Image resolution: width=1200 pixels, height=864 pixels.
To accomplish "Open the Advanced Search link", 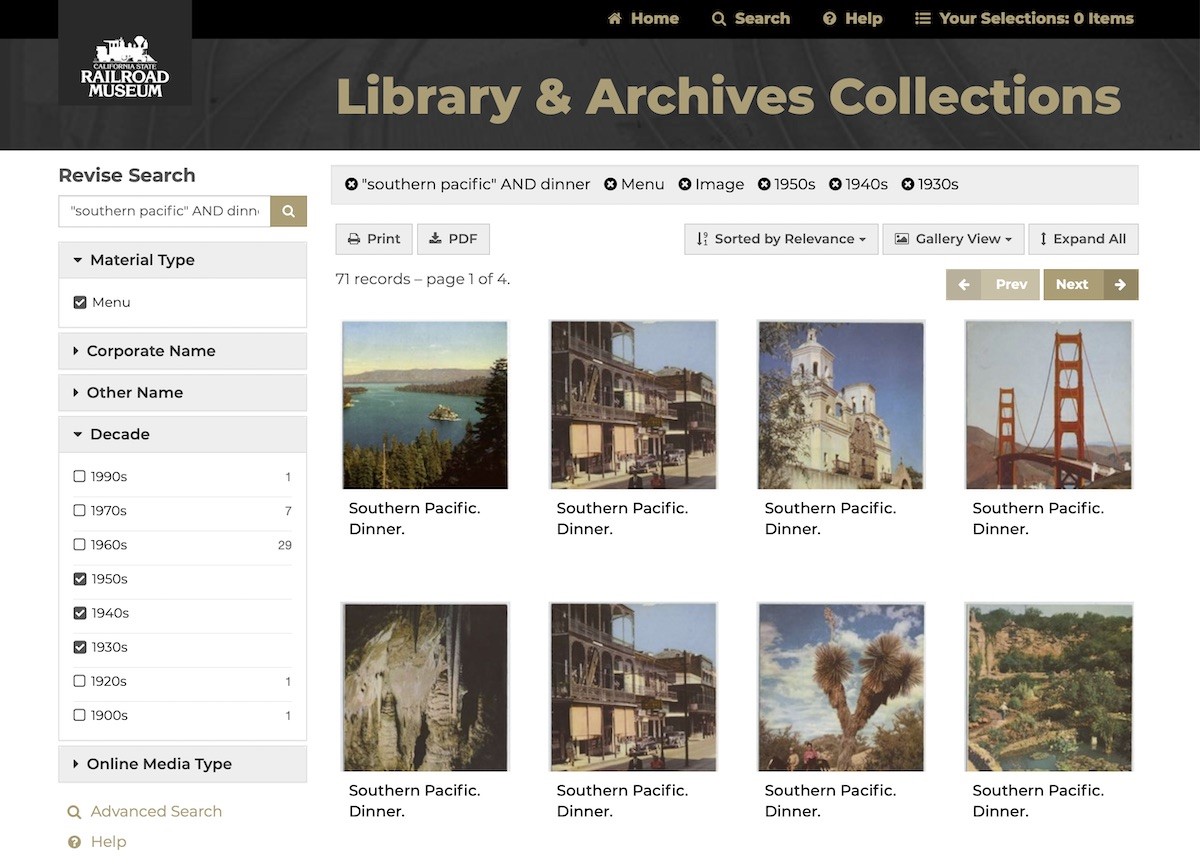I will pyautogui.click(x=156, y=812).
